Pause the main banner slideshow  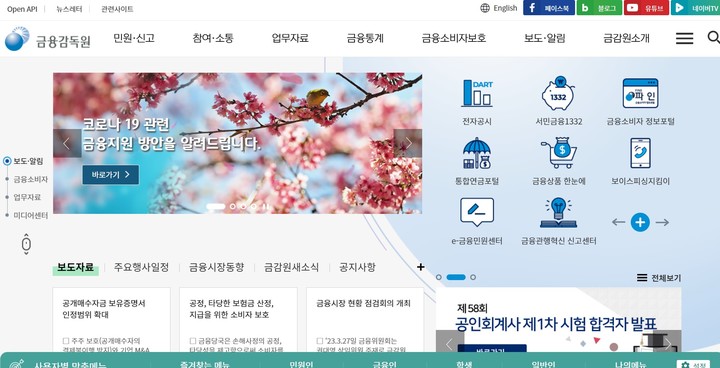pos(265,207)
